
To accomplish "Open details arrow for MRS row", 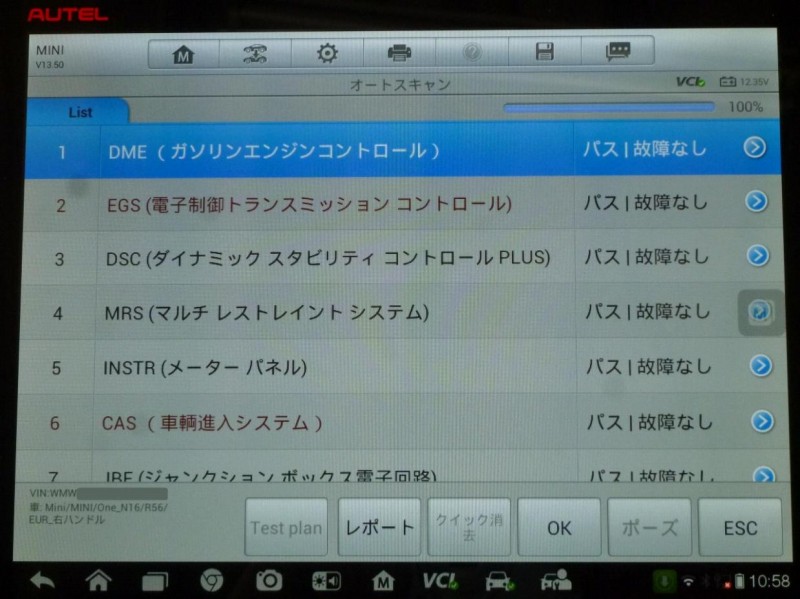I will click(x=760, y=311).
